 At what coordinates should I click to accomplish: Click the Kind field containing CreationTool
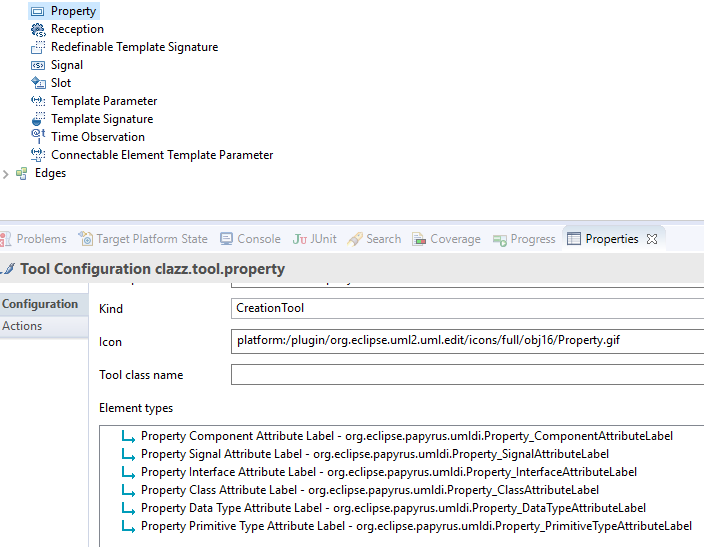click(x=467, y=308)
